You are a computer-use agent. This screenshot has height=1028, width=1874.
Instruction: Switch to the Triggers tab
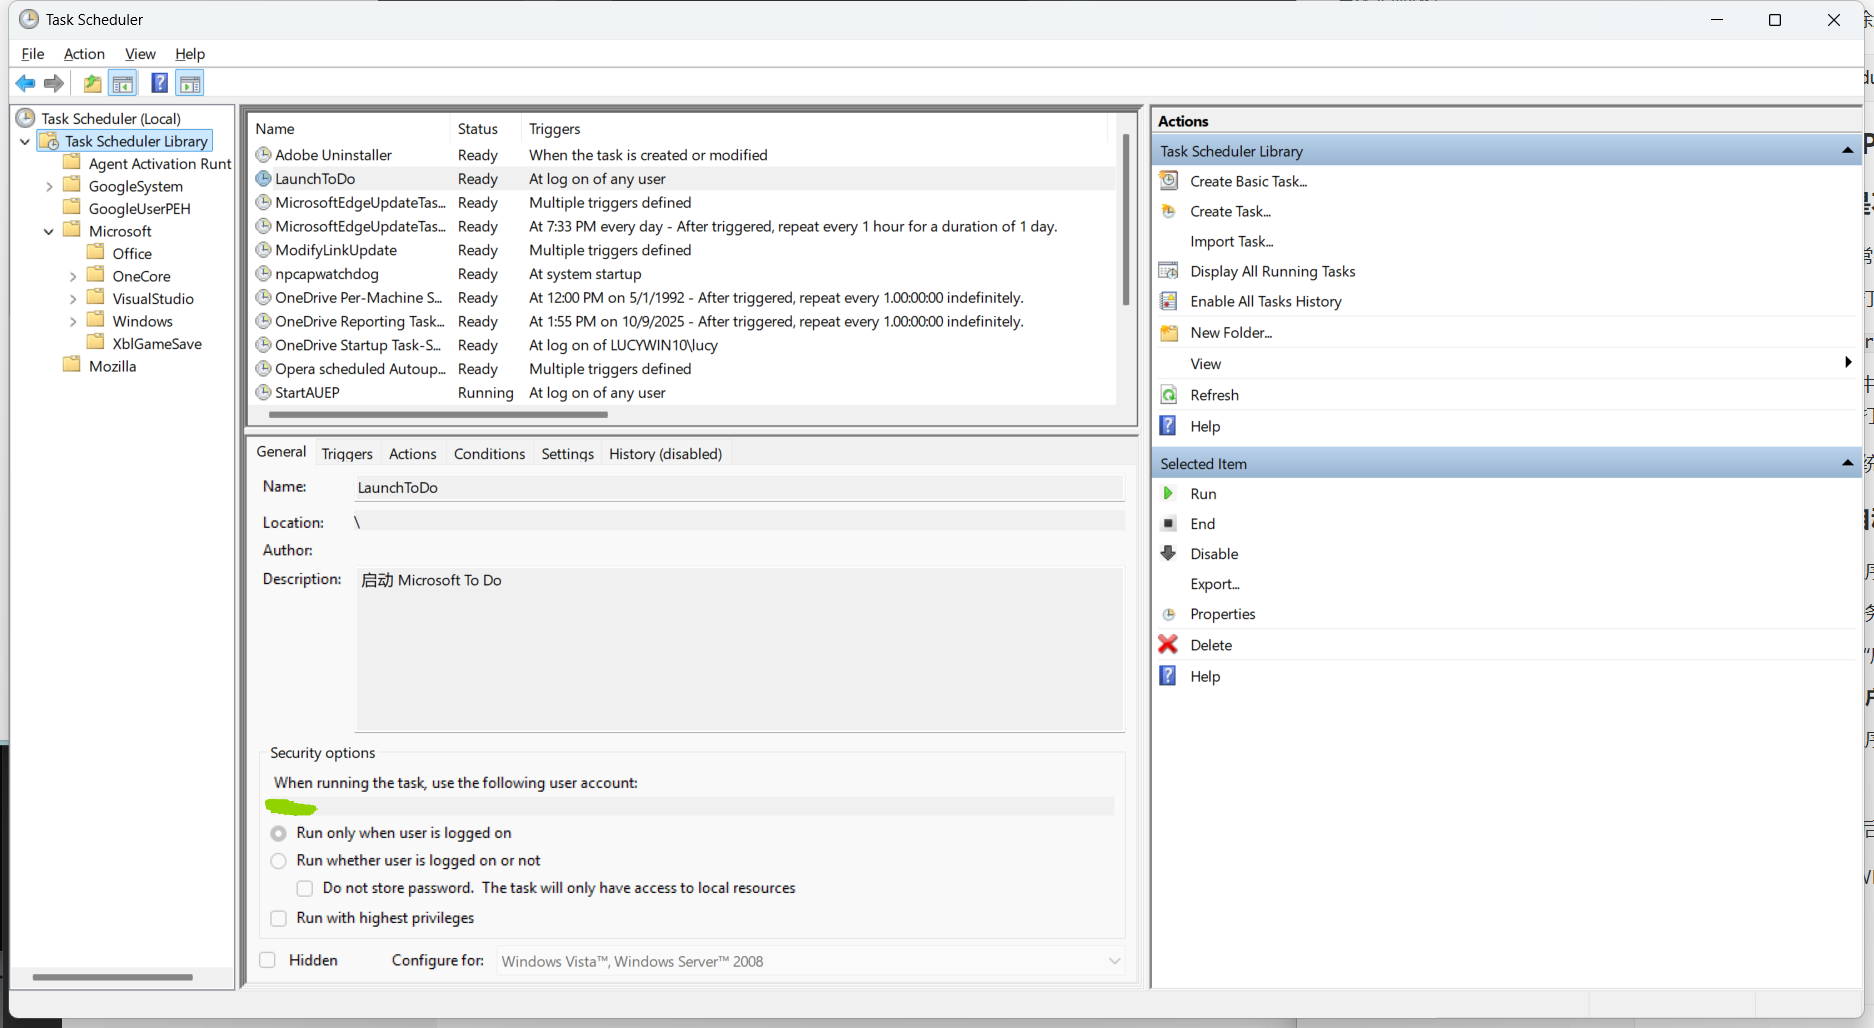click(347, 454)
